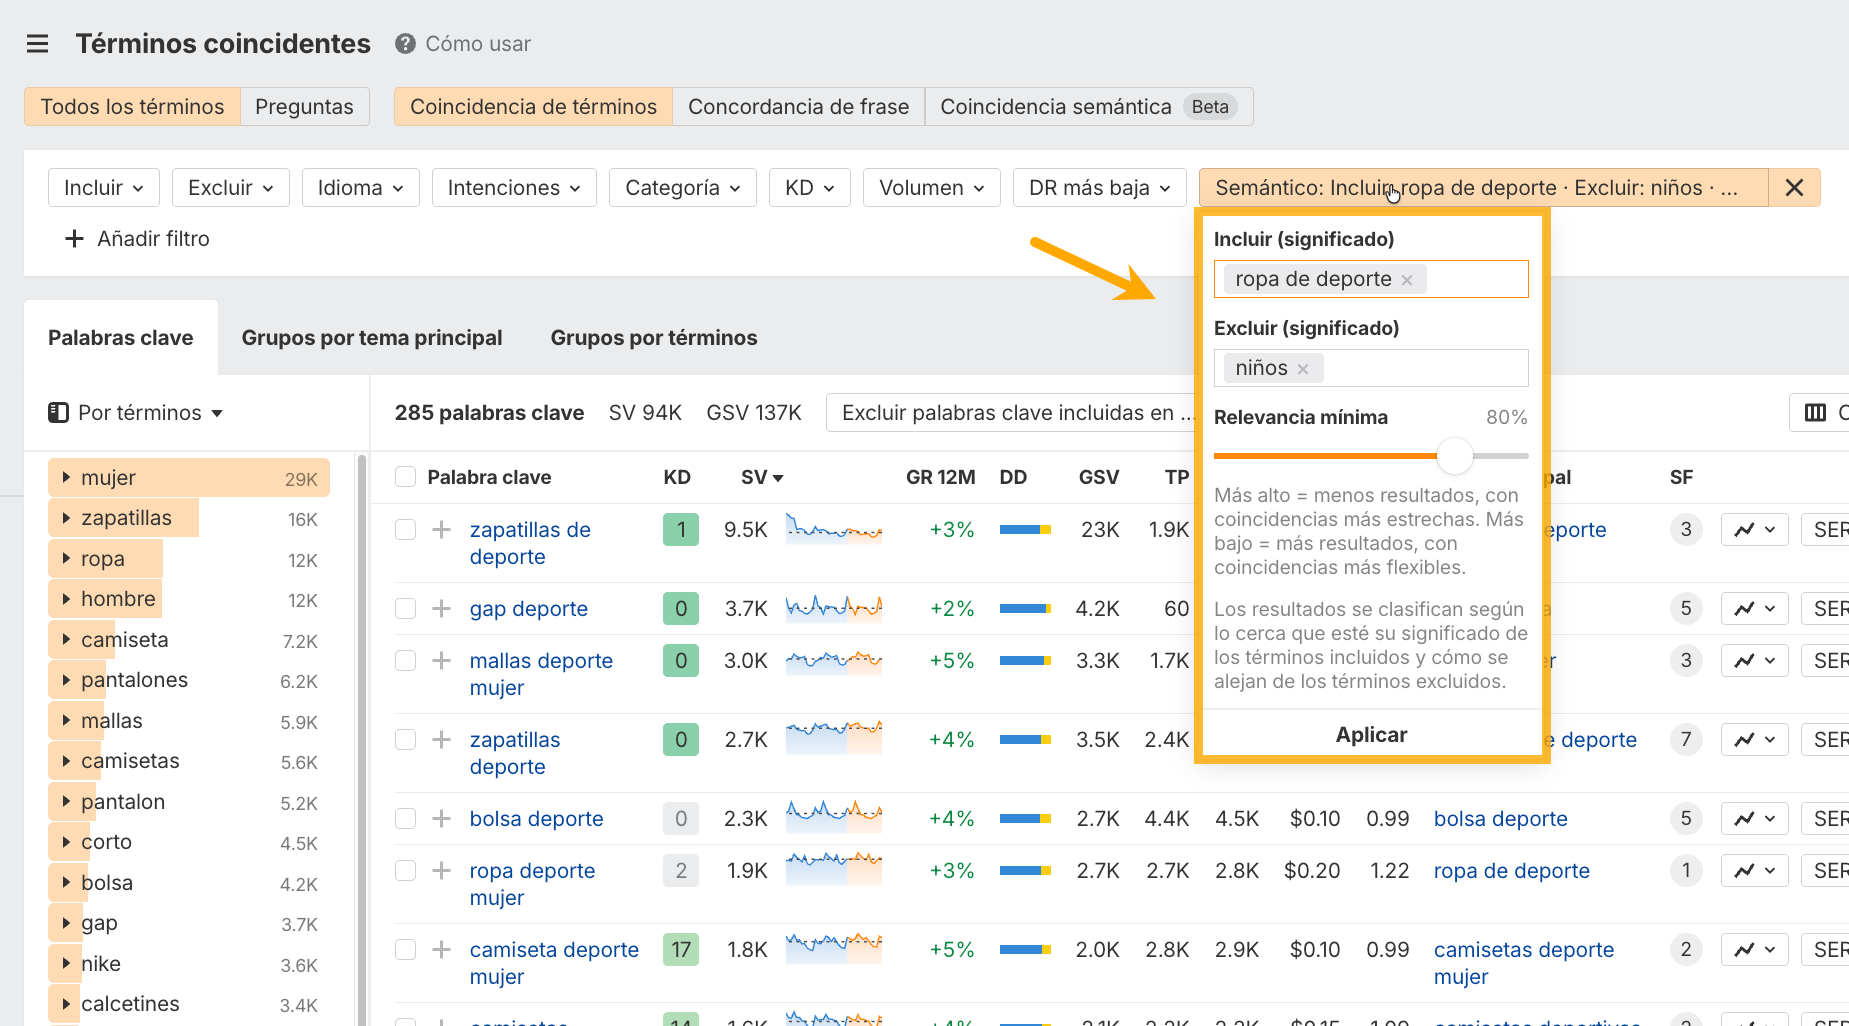Switch to Grupos por términos tab

click(x=654, y=338)
